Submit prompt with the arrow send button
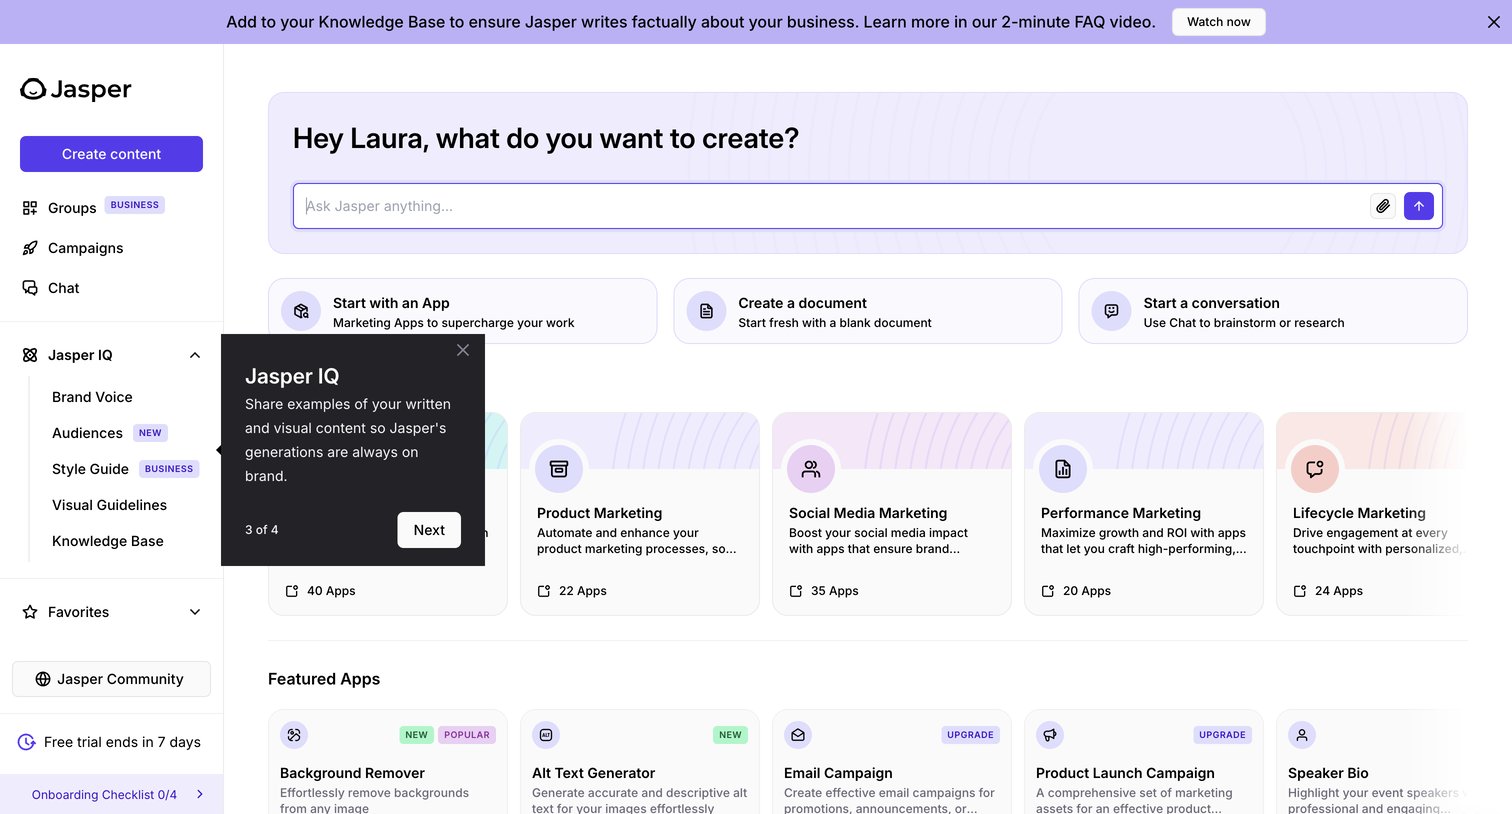The height and width of the screenshot is (814, 1512). click(x=1419, y=206)
